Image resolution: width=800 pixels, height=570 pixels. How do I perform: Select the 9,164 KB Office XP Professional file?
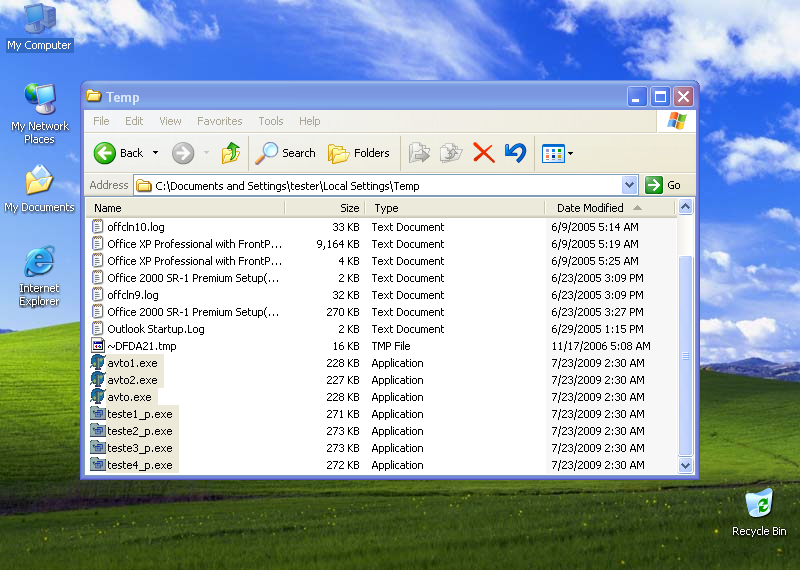[x=194, y=244]
